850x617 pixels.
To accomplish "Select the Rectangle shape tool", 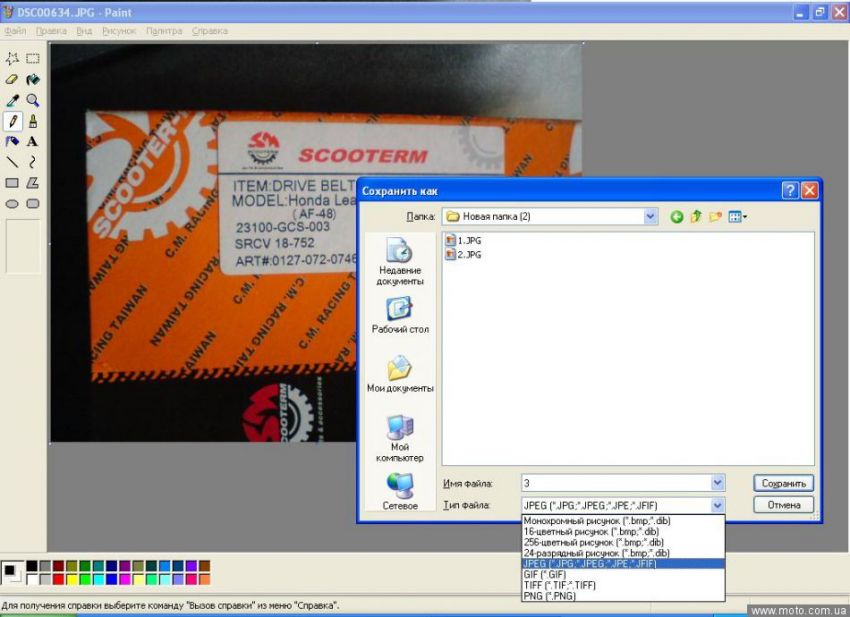I will pos(12,183).
